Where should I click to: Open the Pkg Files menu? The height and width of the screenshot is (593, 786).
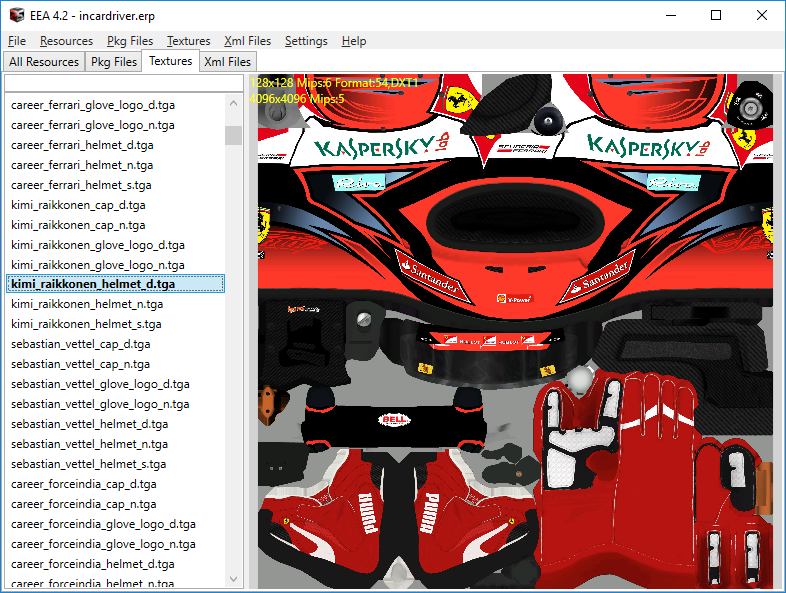coord(130,41)
